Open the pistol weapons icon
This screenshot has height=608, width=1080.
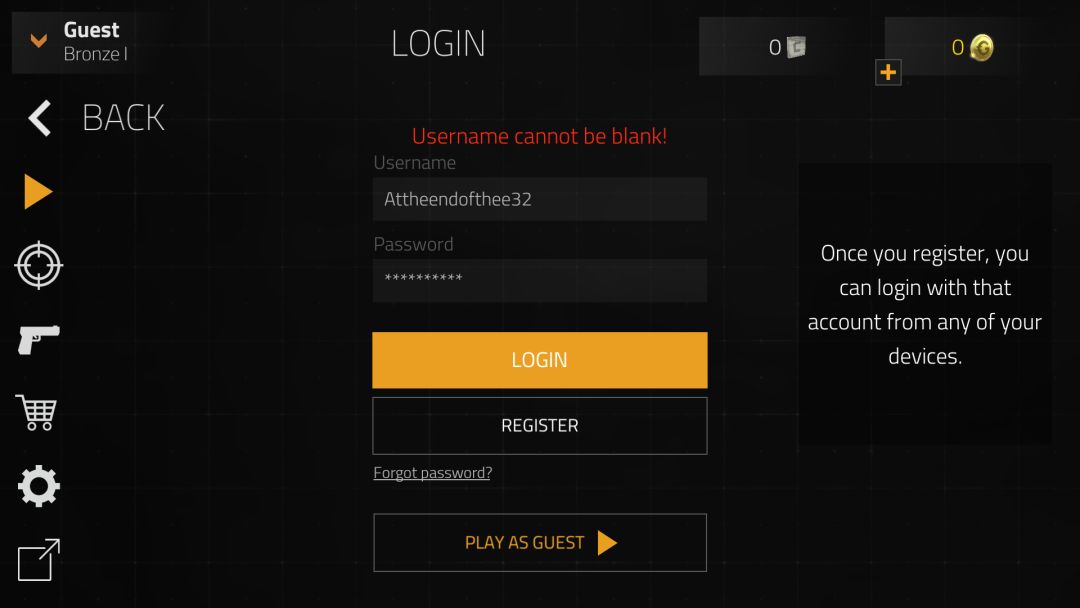pyautogui.click(x=39, y=339)
